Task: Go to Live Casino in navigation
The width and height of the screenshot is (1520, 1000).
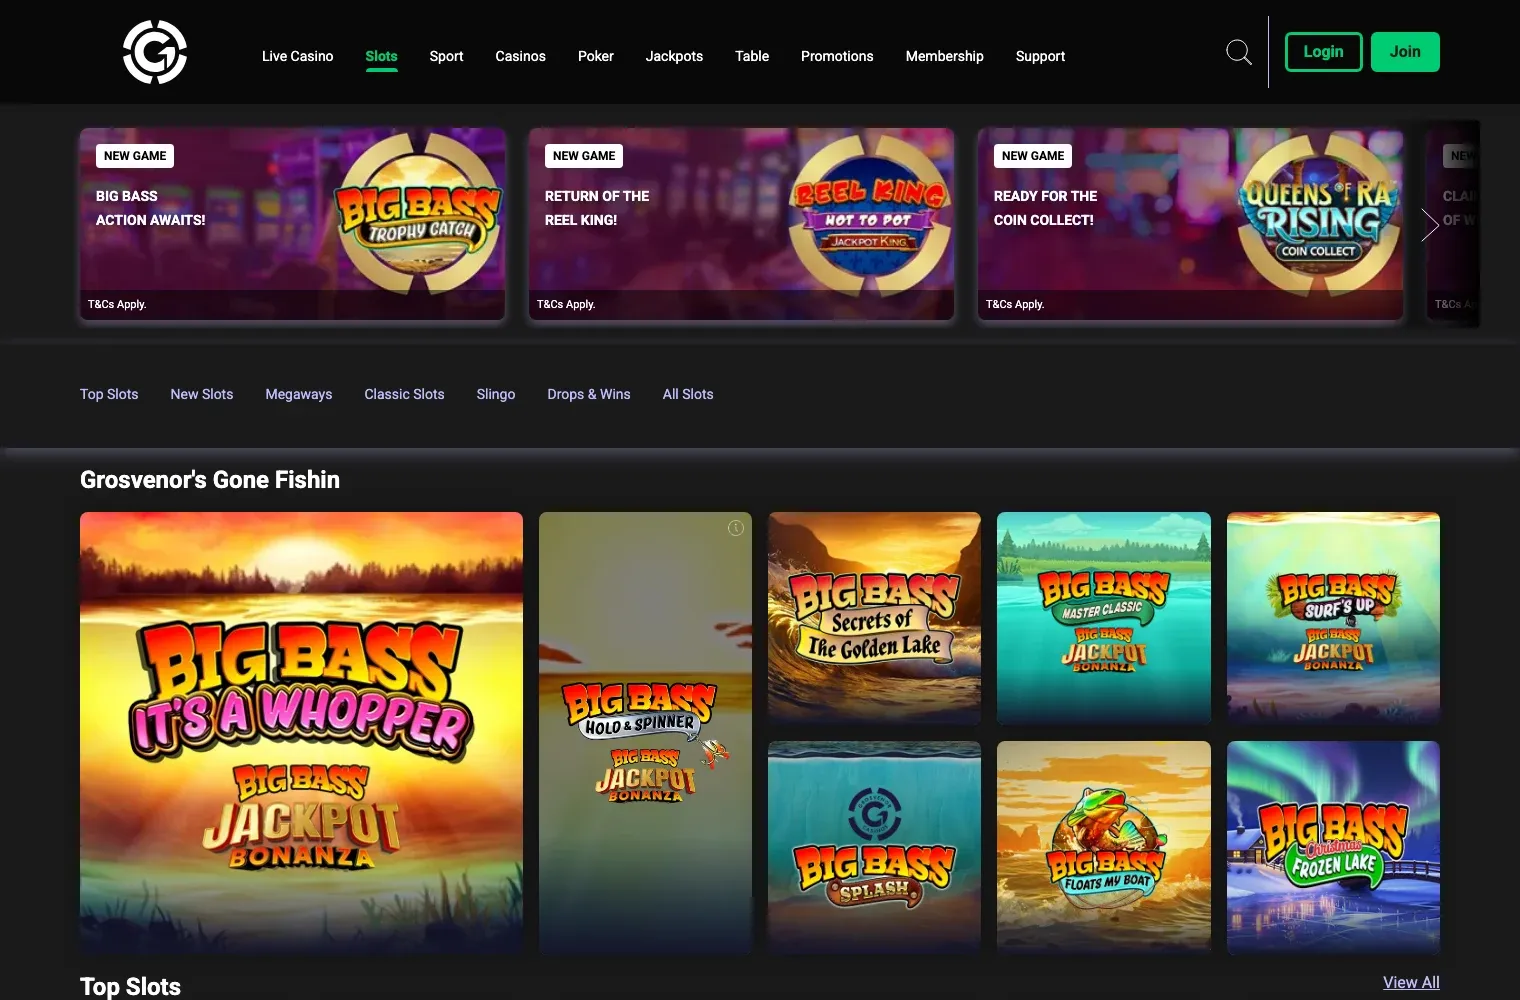Action: 297,56
